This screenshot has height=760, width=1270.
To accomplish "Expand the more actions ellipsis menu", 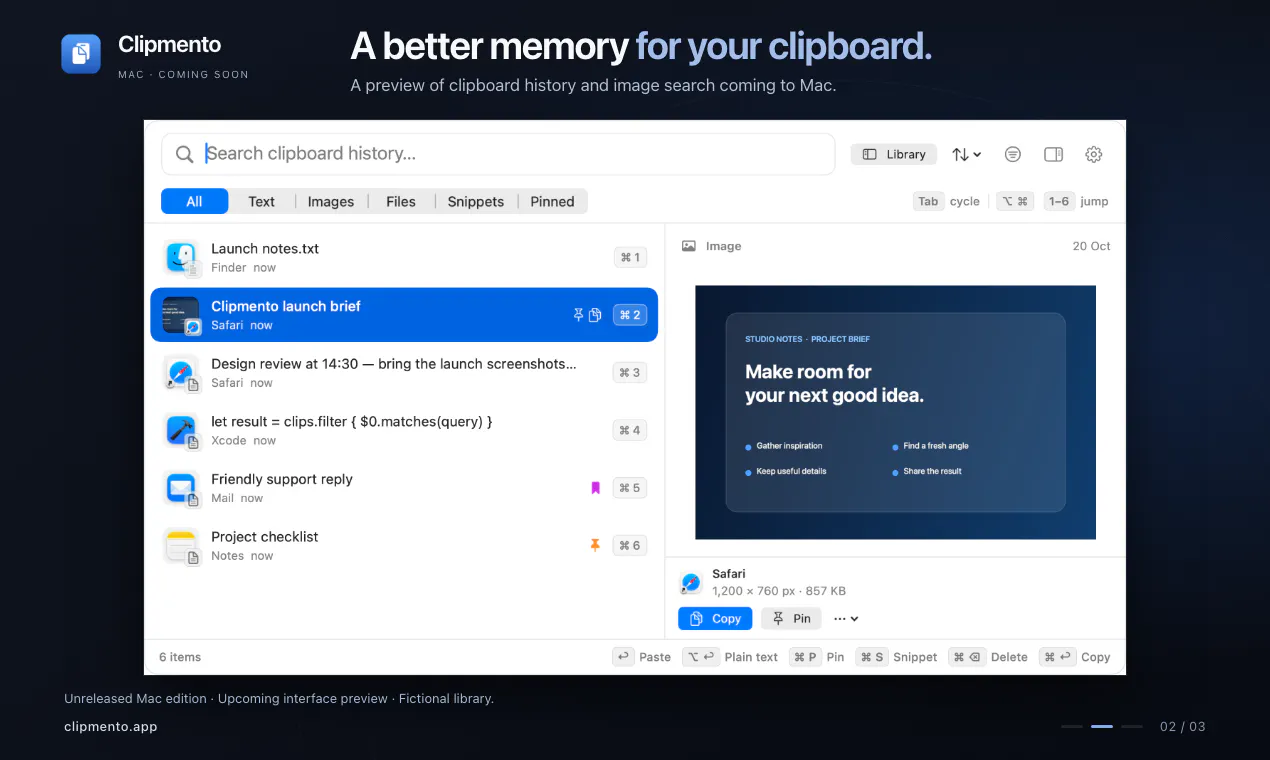I will pyautogui.click(x=846, y=619).
